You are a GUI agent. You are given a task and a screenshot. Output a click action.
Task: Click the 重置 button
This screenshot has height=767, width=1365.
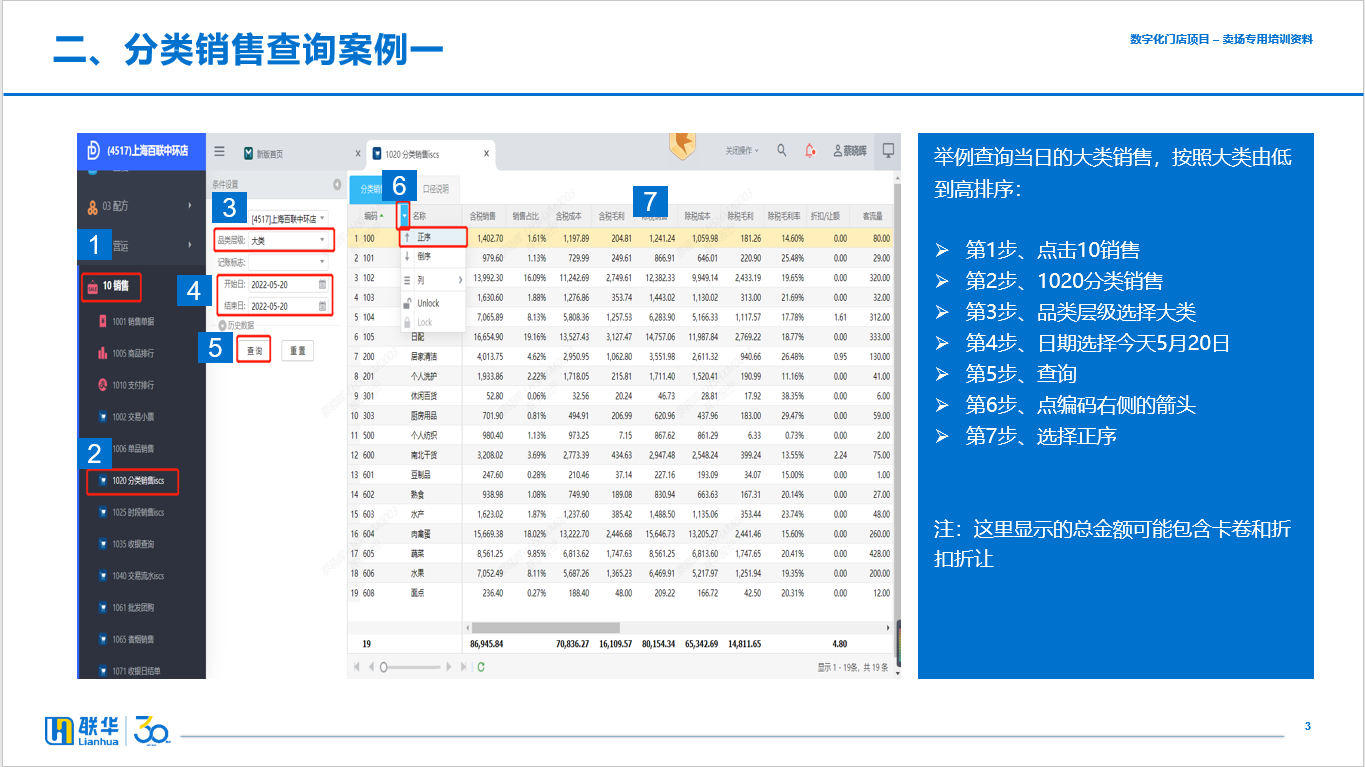(x=297, y=351)
